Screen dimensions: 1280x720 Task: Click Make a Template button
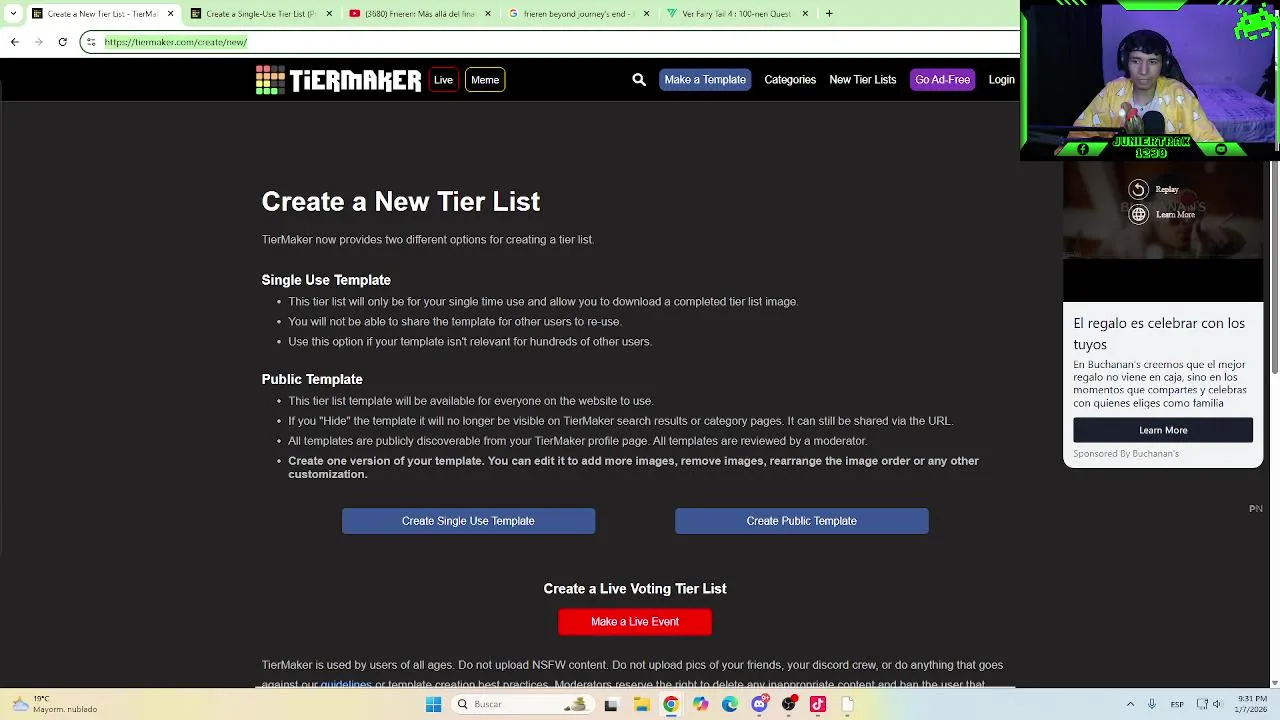pos(705,80)
